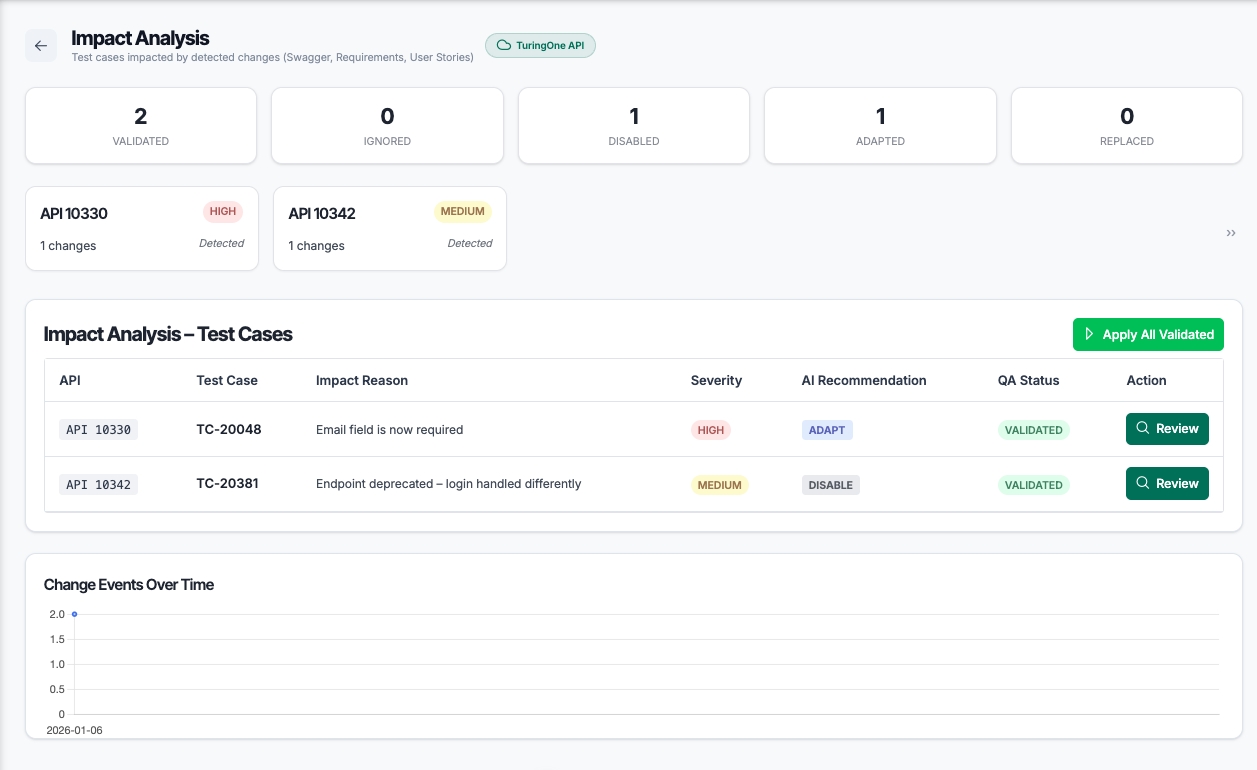Click the DISABLE recommendation badge
Image resolution: width=1257 pixels, height=770 pixels.
[x=830, y=485]
